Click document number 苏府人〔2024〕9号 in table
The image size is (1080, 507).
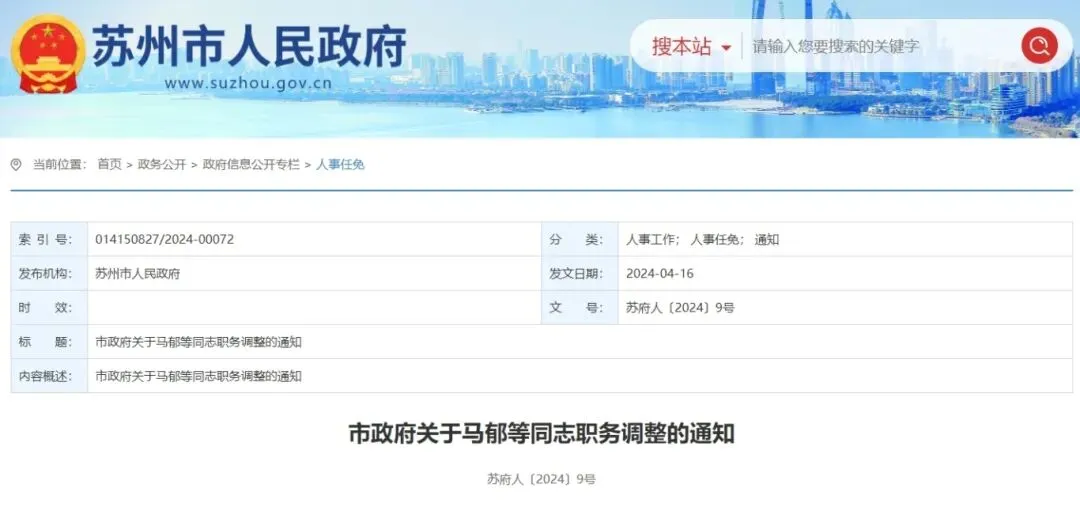(680, 308)
